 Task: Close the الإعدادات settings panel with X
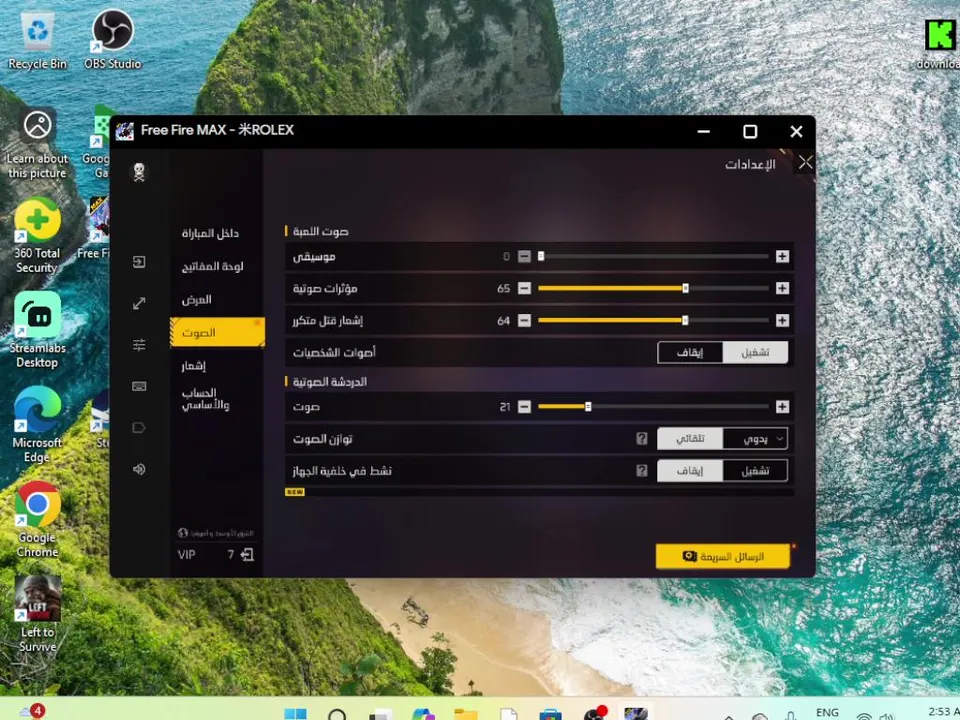805,163
